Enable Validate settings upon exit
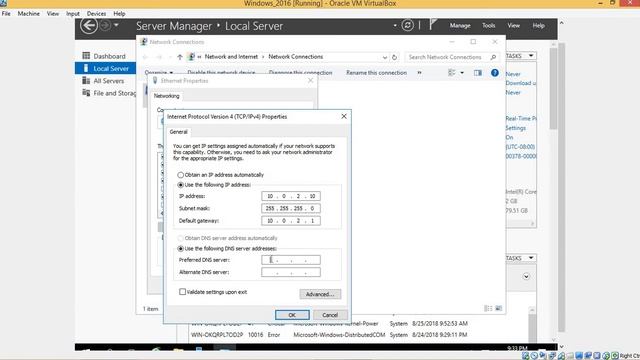 click(182, 292)
